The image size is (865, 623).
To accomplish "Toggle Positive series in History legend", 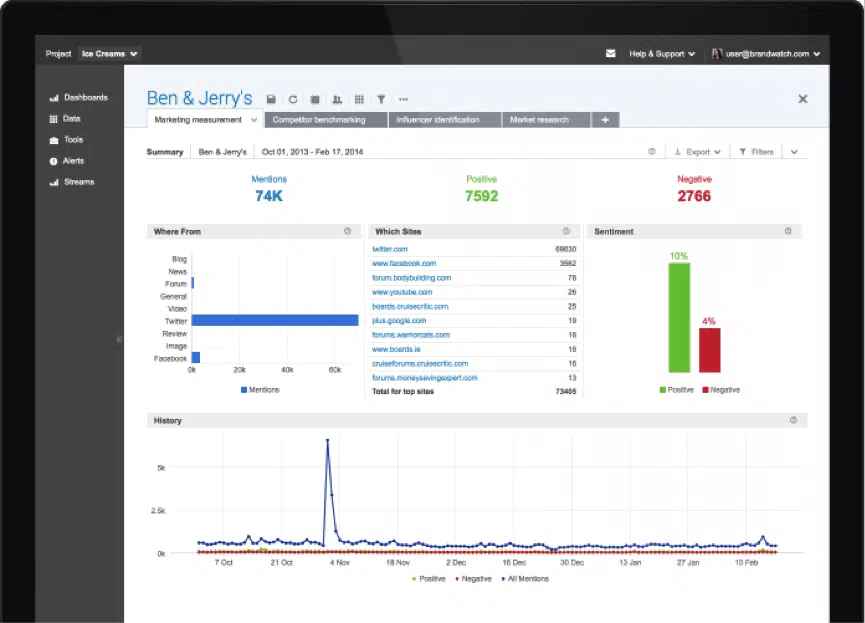I will (428, 578).
